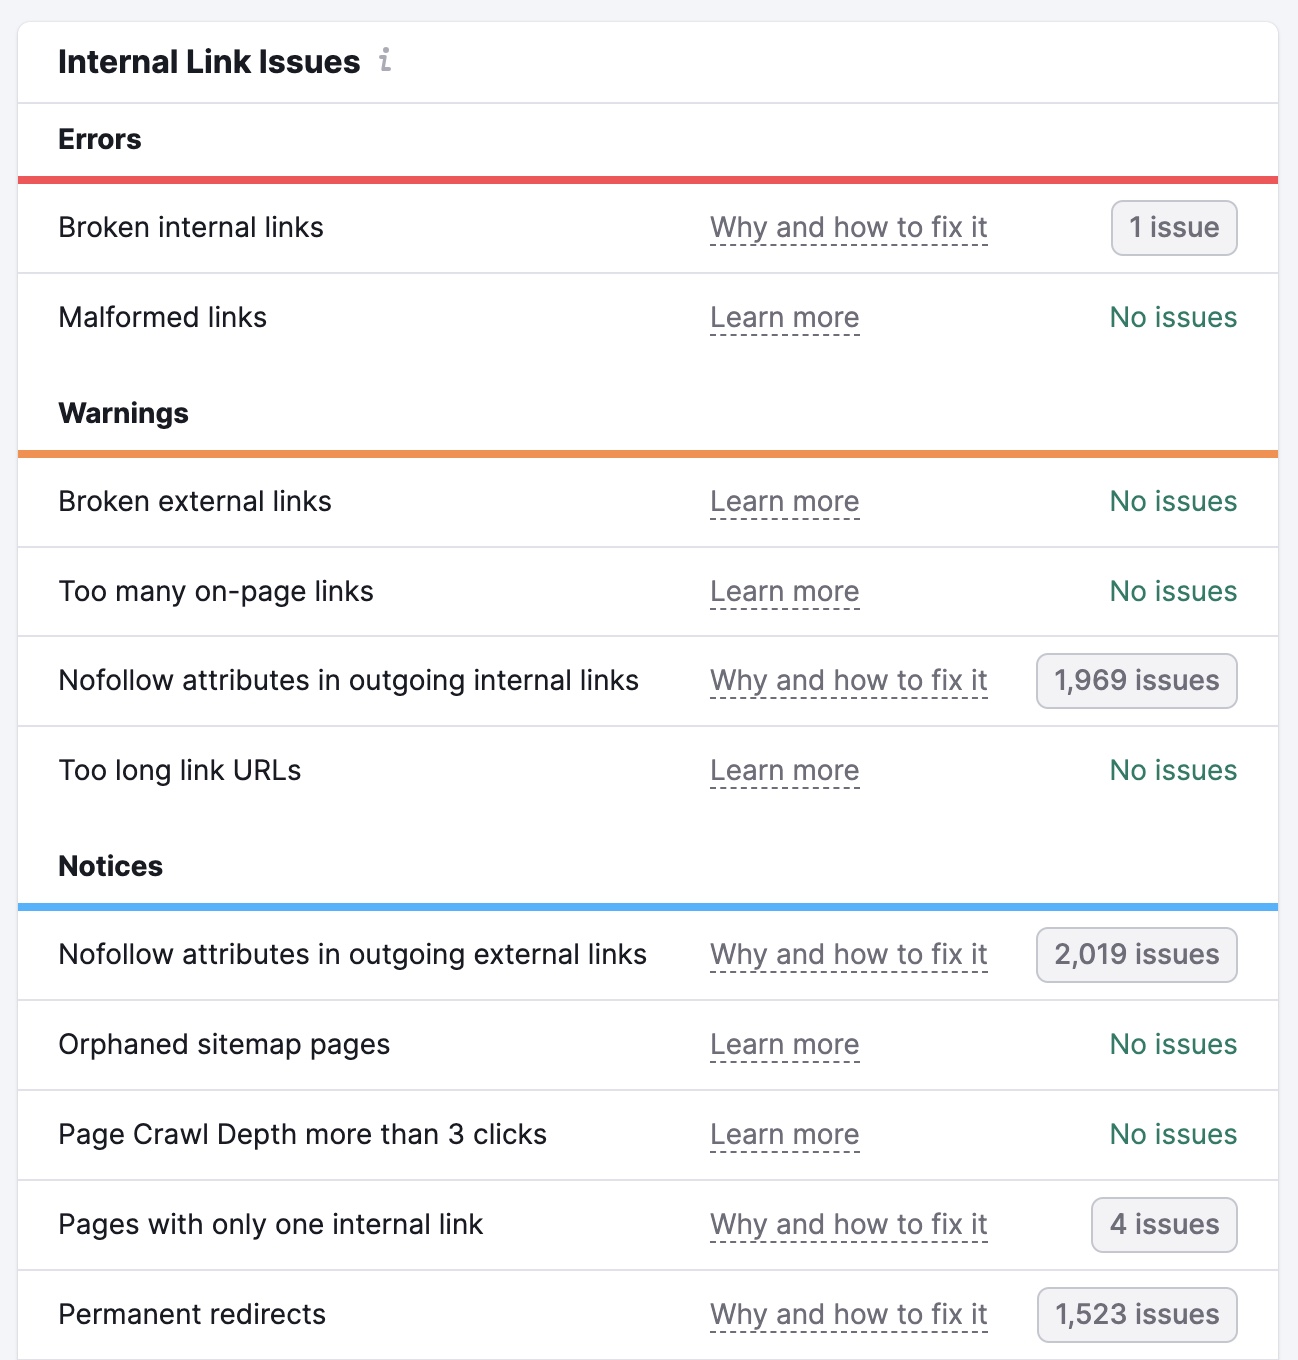The width and height of the screenshot is (1298, 1360).
Task: Click 4 issues for pages with one internal link
Action: click(1164, 1224)
